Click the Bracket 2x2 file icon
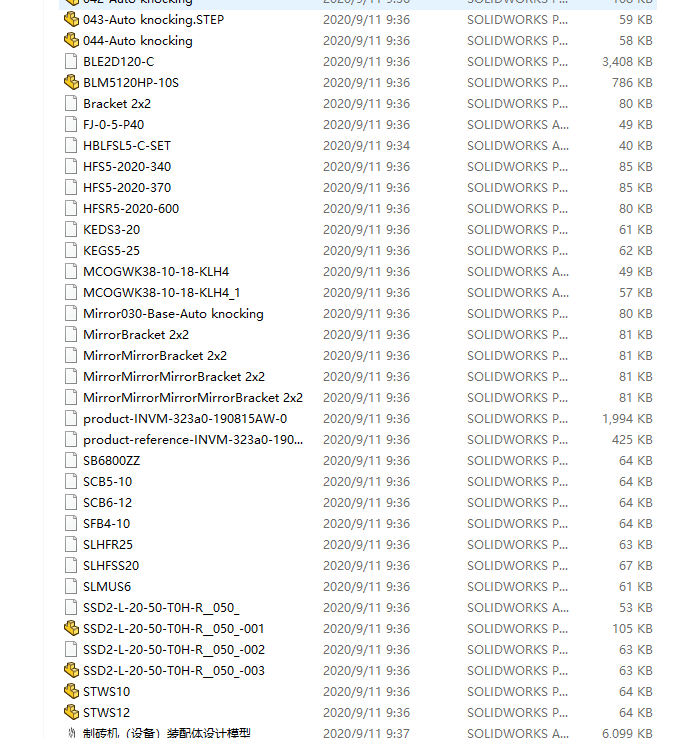 pyautogui.click(x=71, y=104)
